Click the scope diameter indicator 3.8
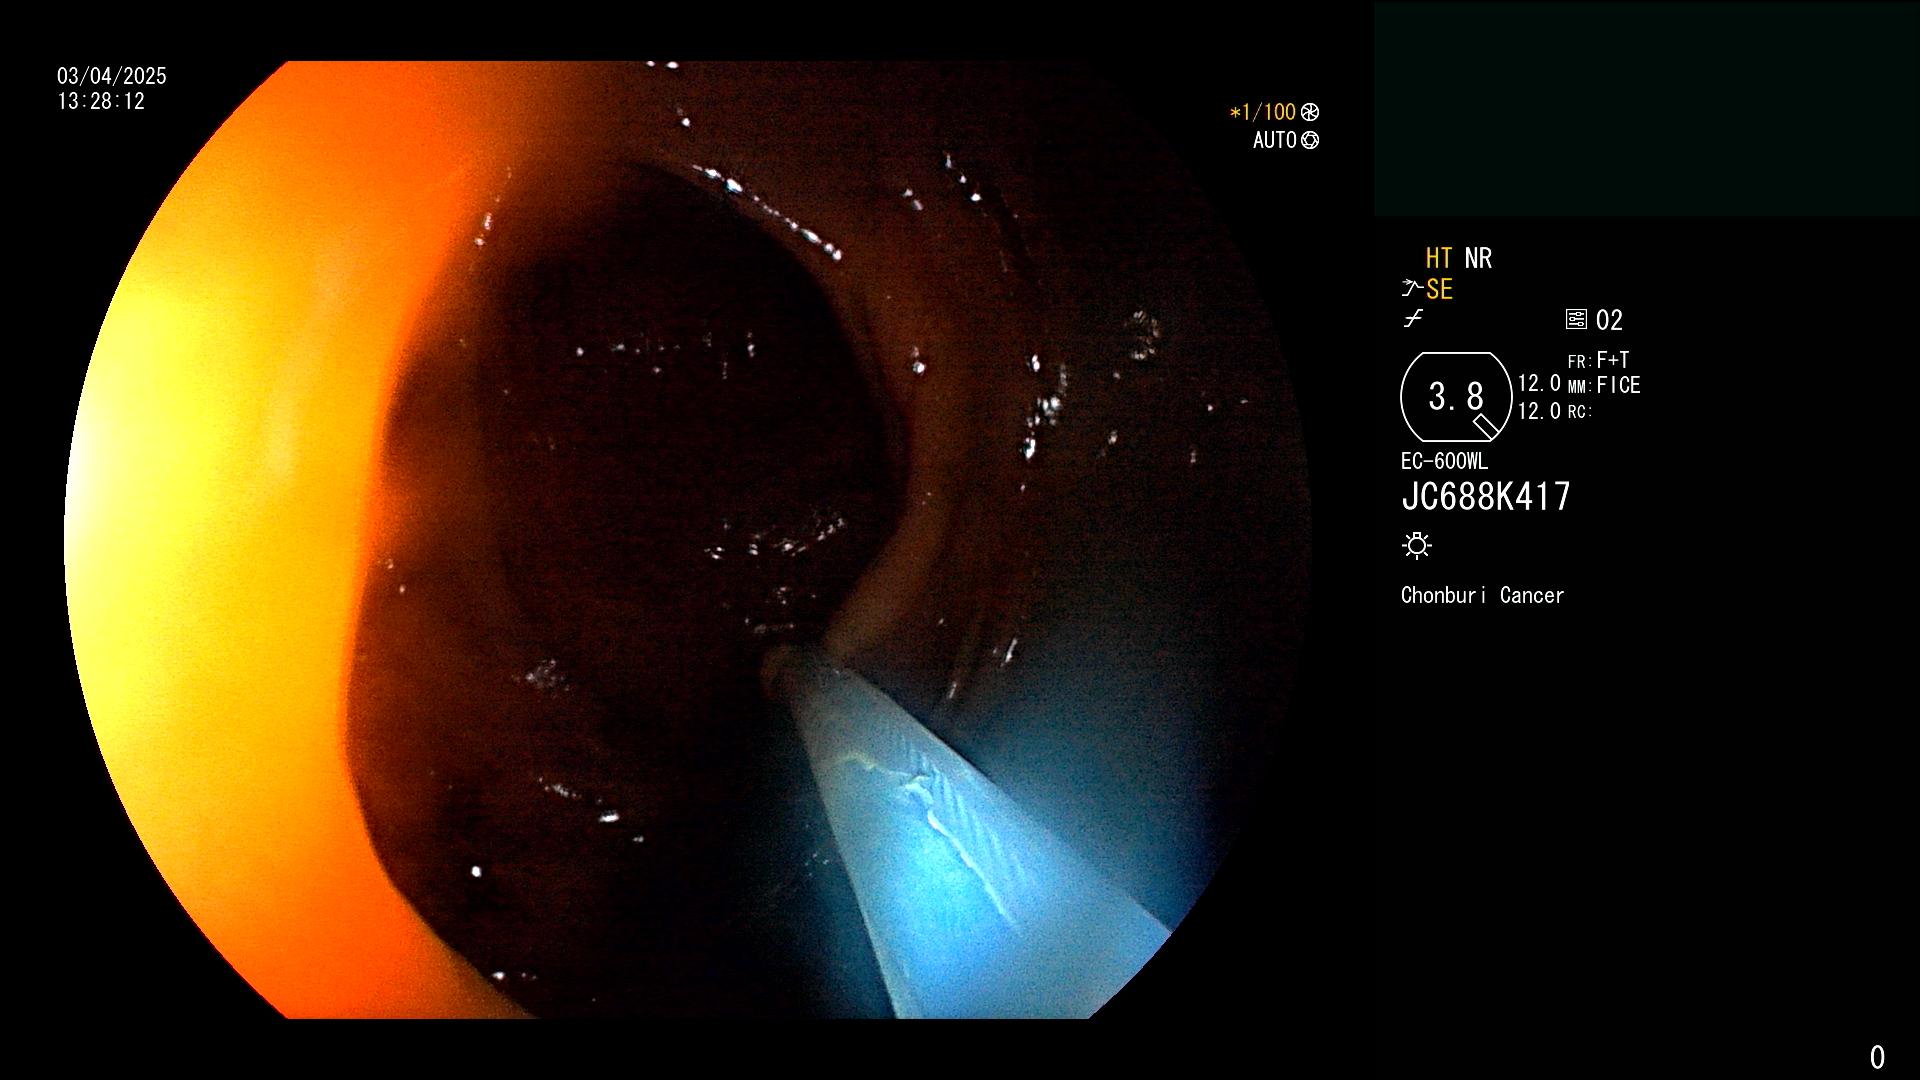 [1456, 397]
